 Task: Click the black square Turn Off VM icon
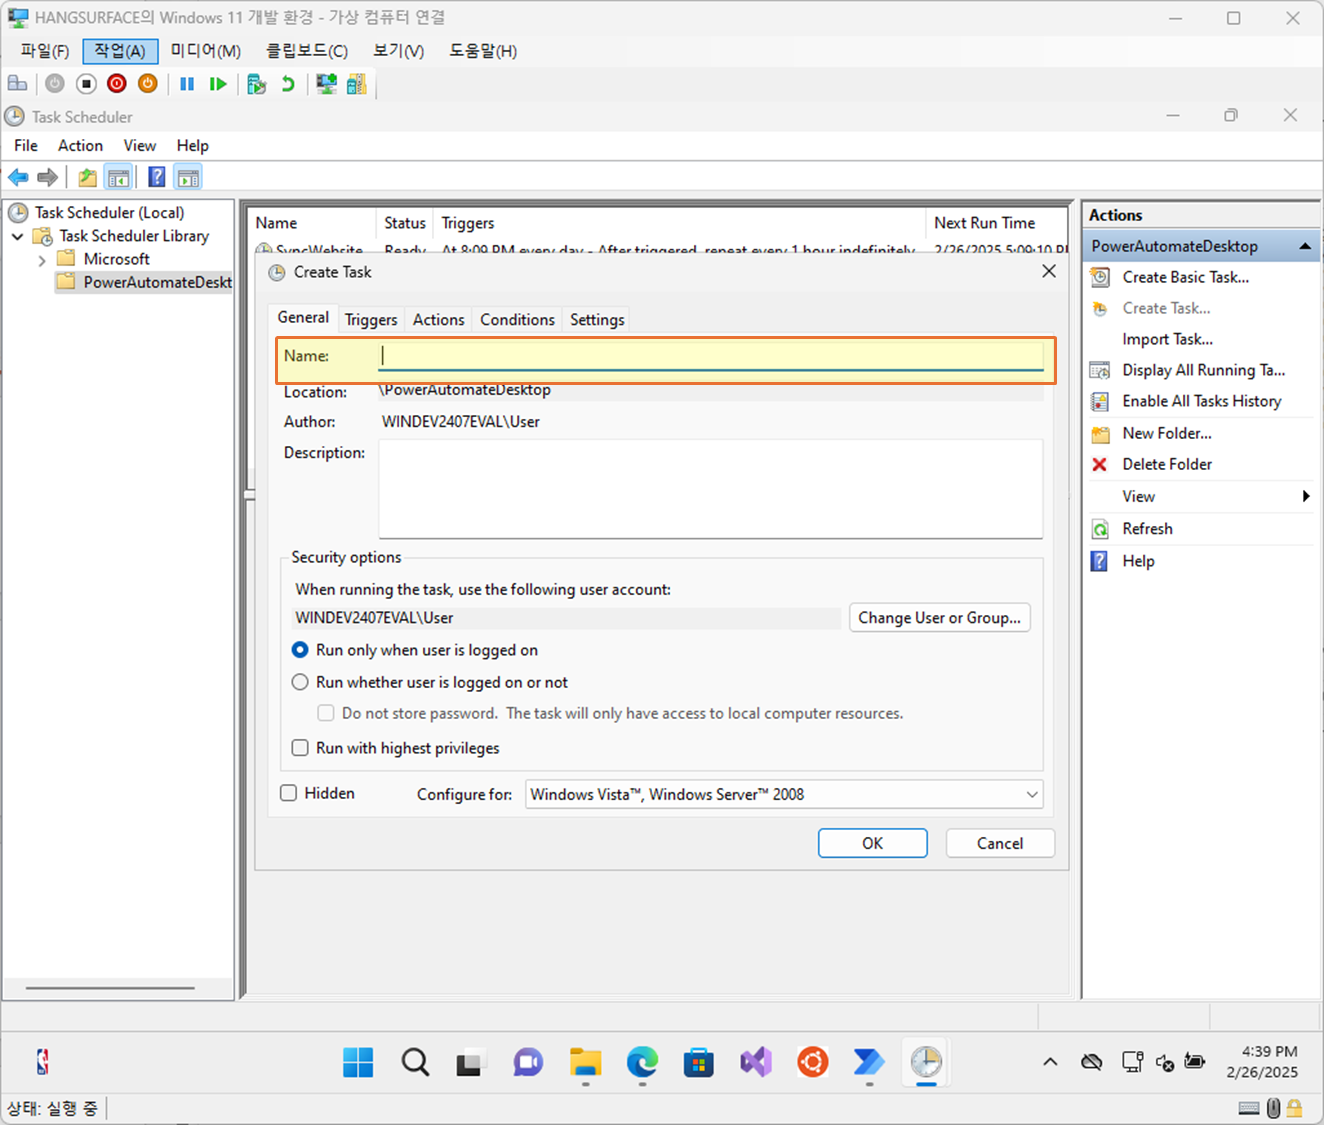point(86,84)
